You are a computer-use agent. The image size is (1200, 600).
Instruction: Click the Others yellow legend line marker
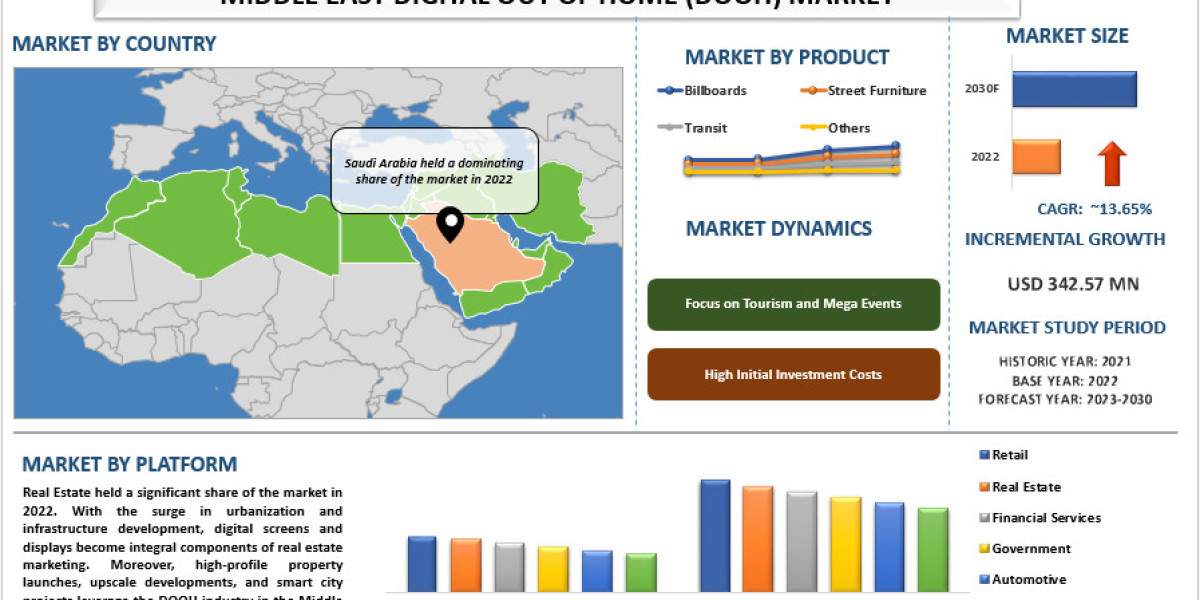coord(813,128)
